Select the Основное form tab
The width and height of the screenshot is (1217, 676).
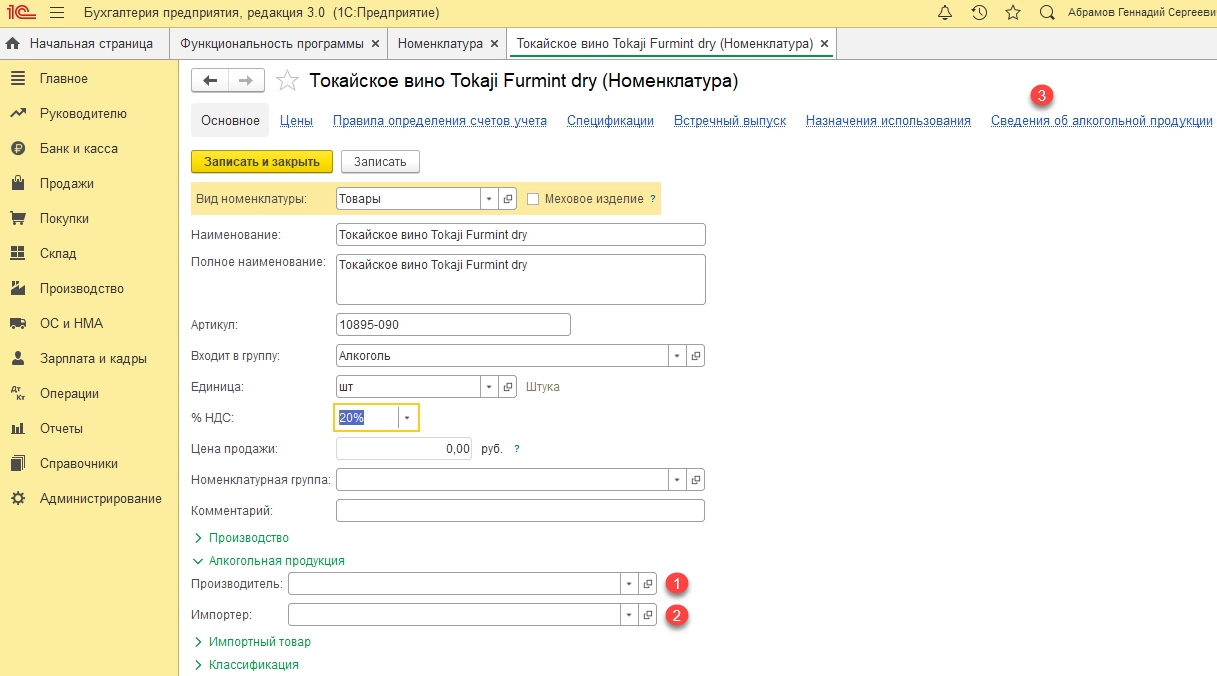[230, 121]
